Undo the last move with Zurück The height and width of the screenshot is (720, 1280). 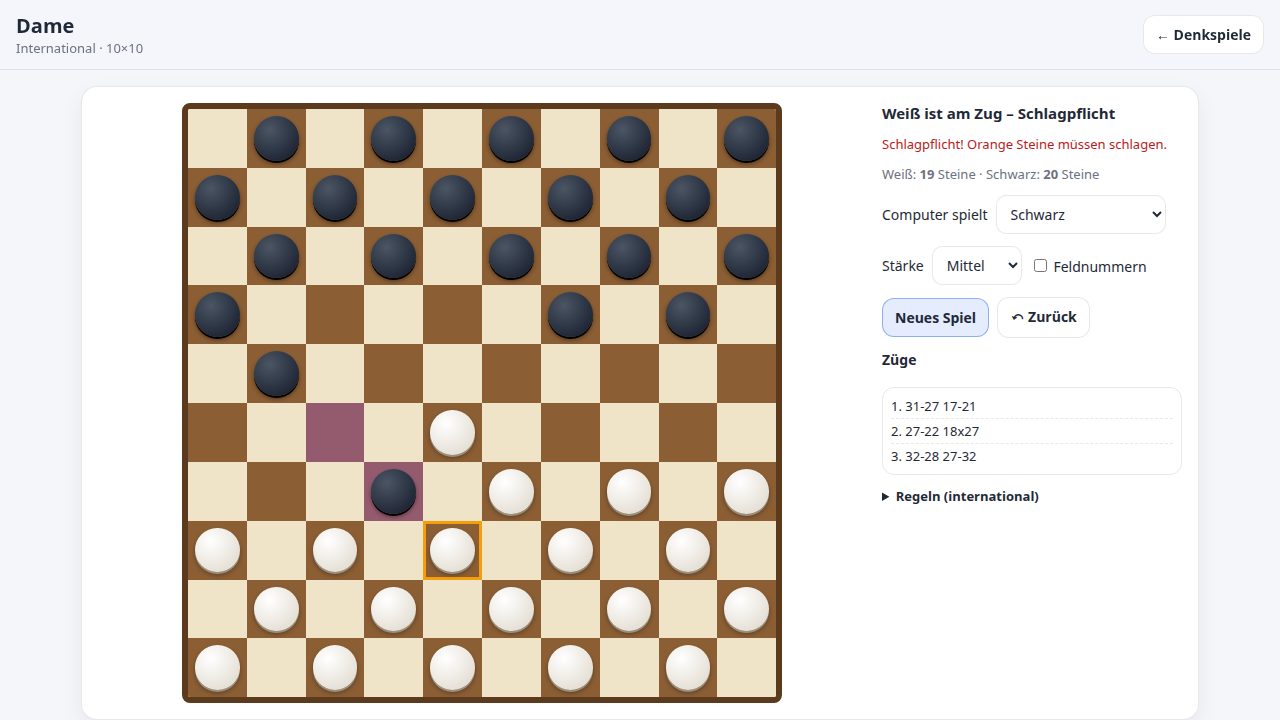point(1043,317)
